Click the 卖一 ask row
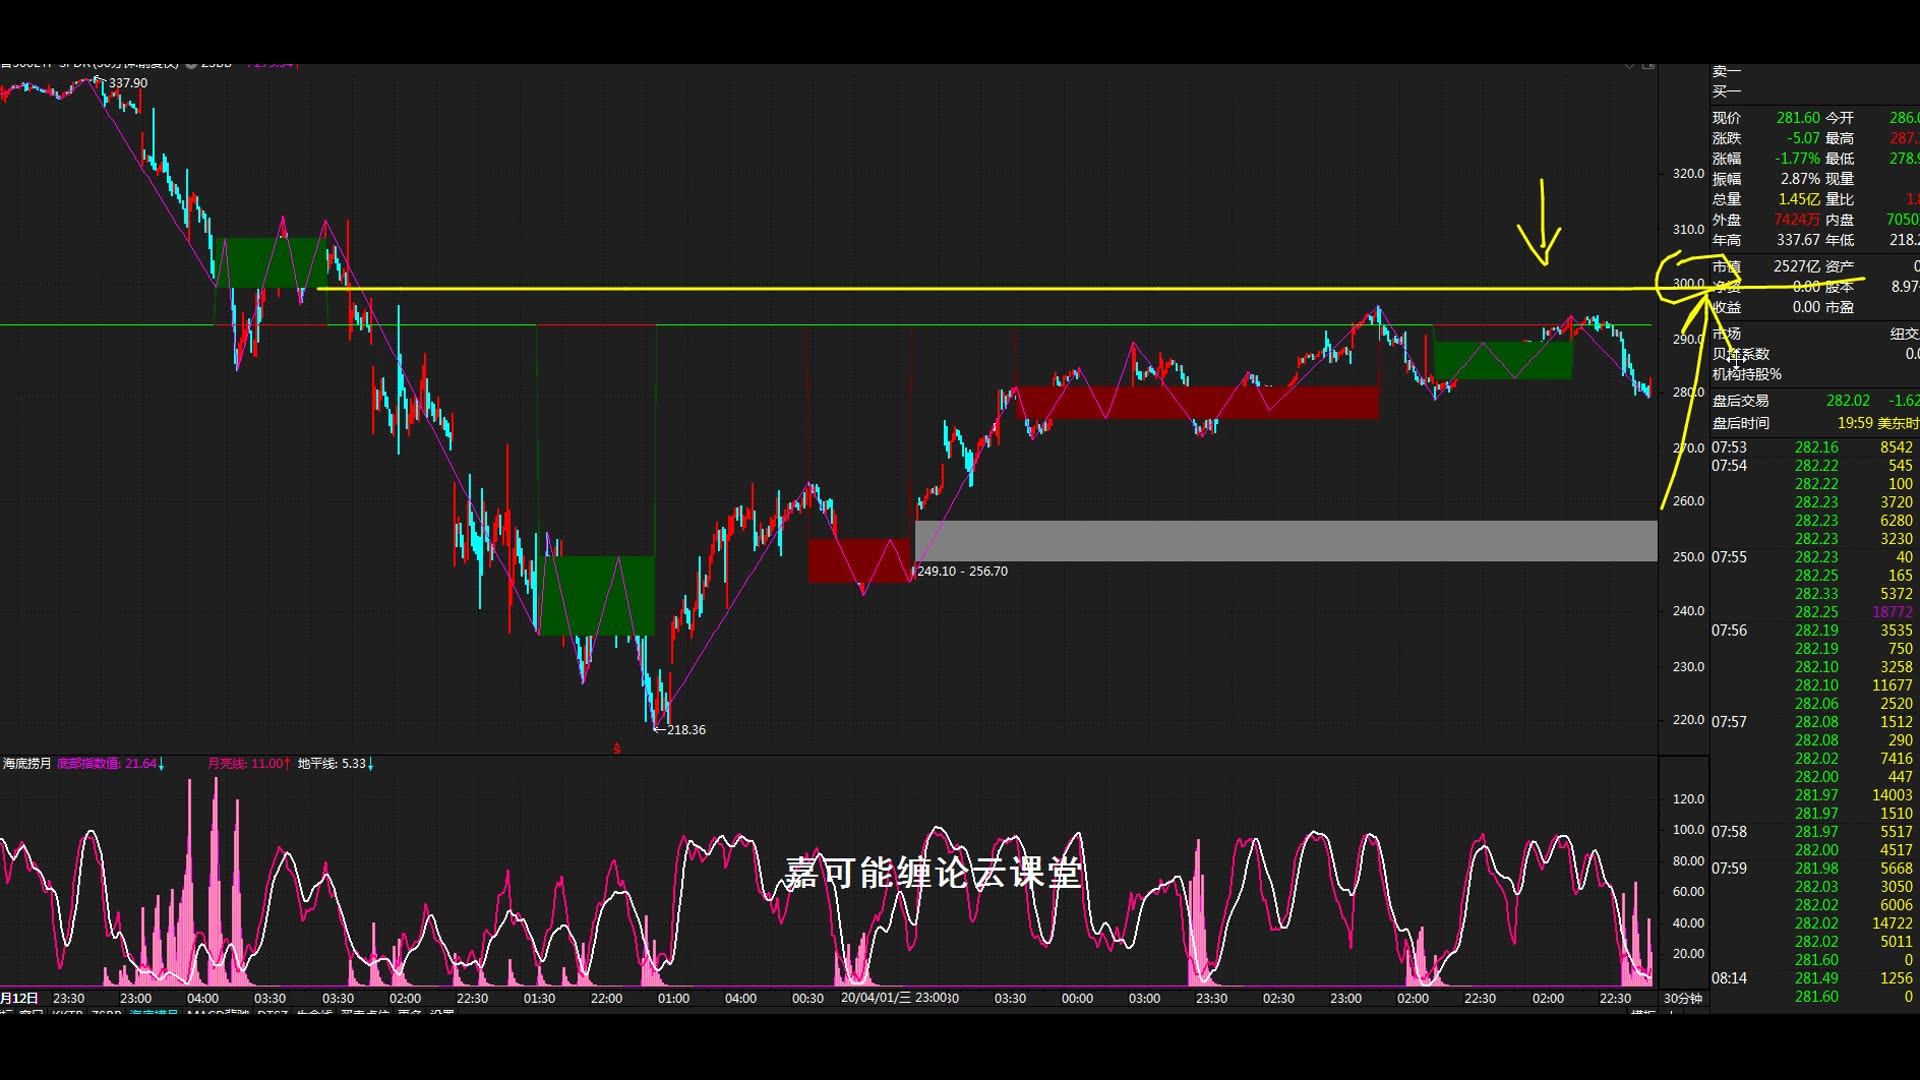This screenshot has height=1080, width=1920. [x=1726, y=71]
